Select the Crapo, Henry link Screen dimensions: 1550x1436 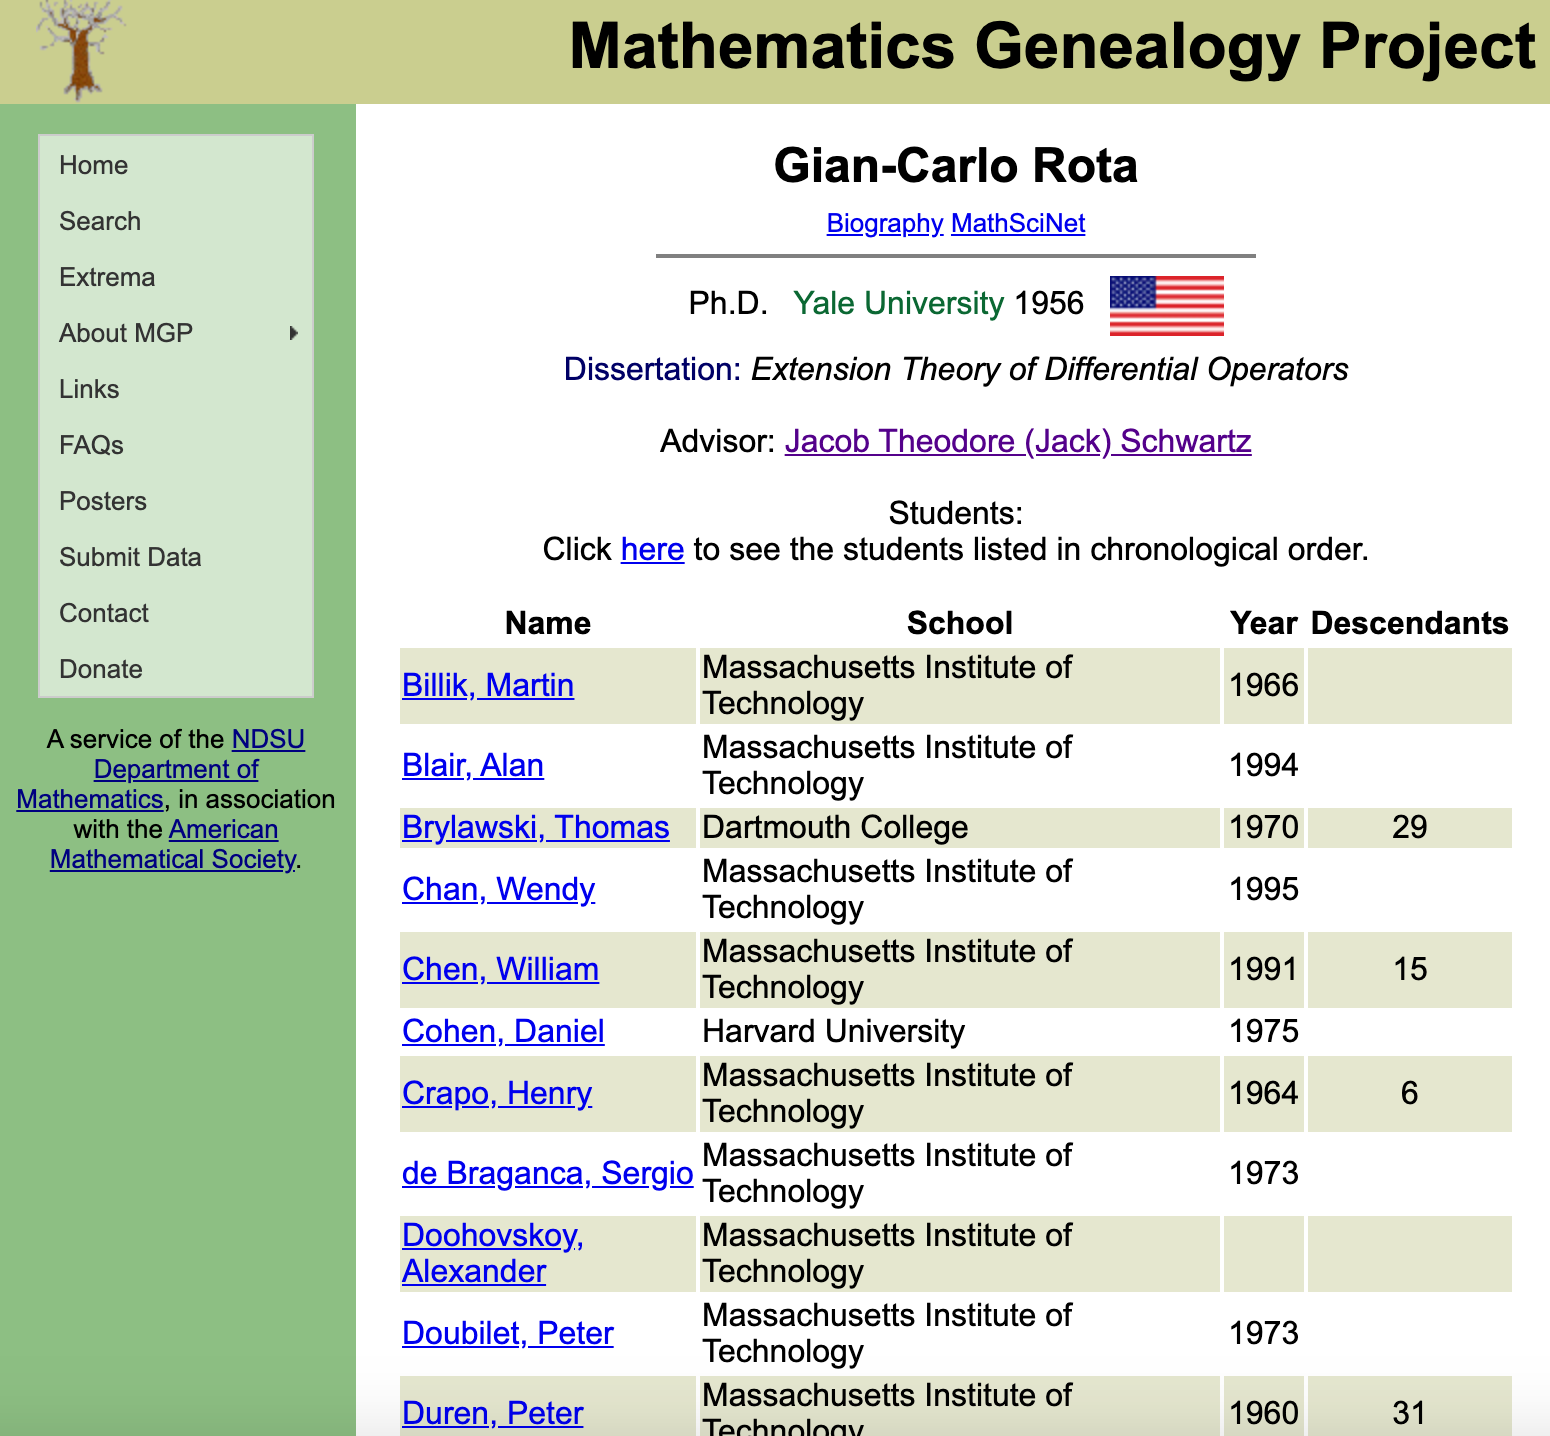pos(496,1093)
